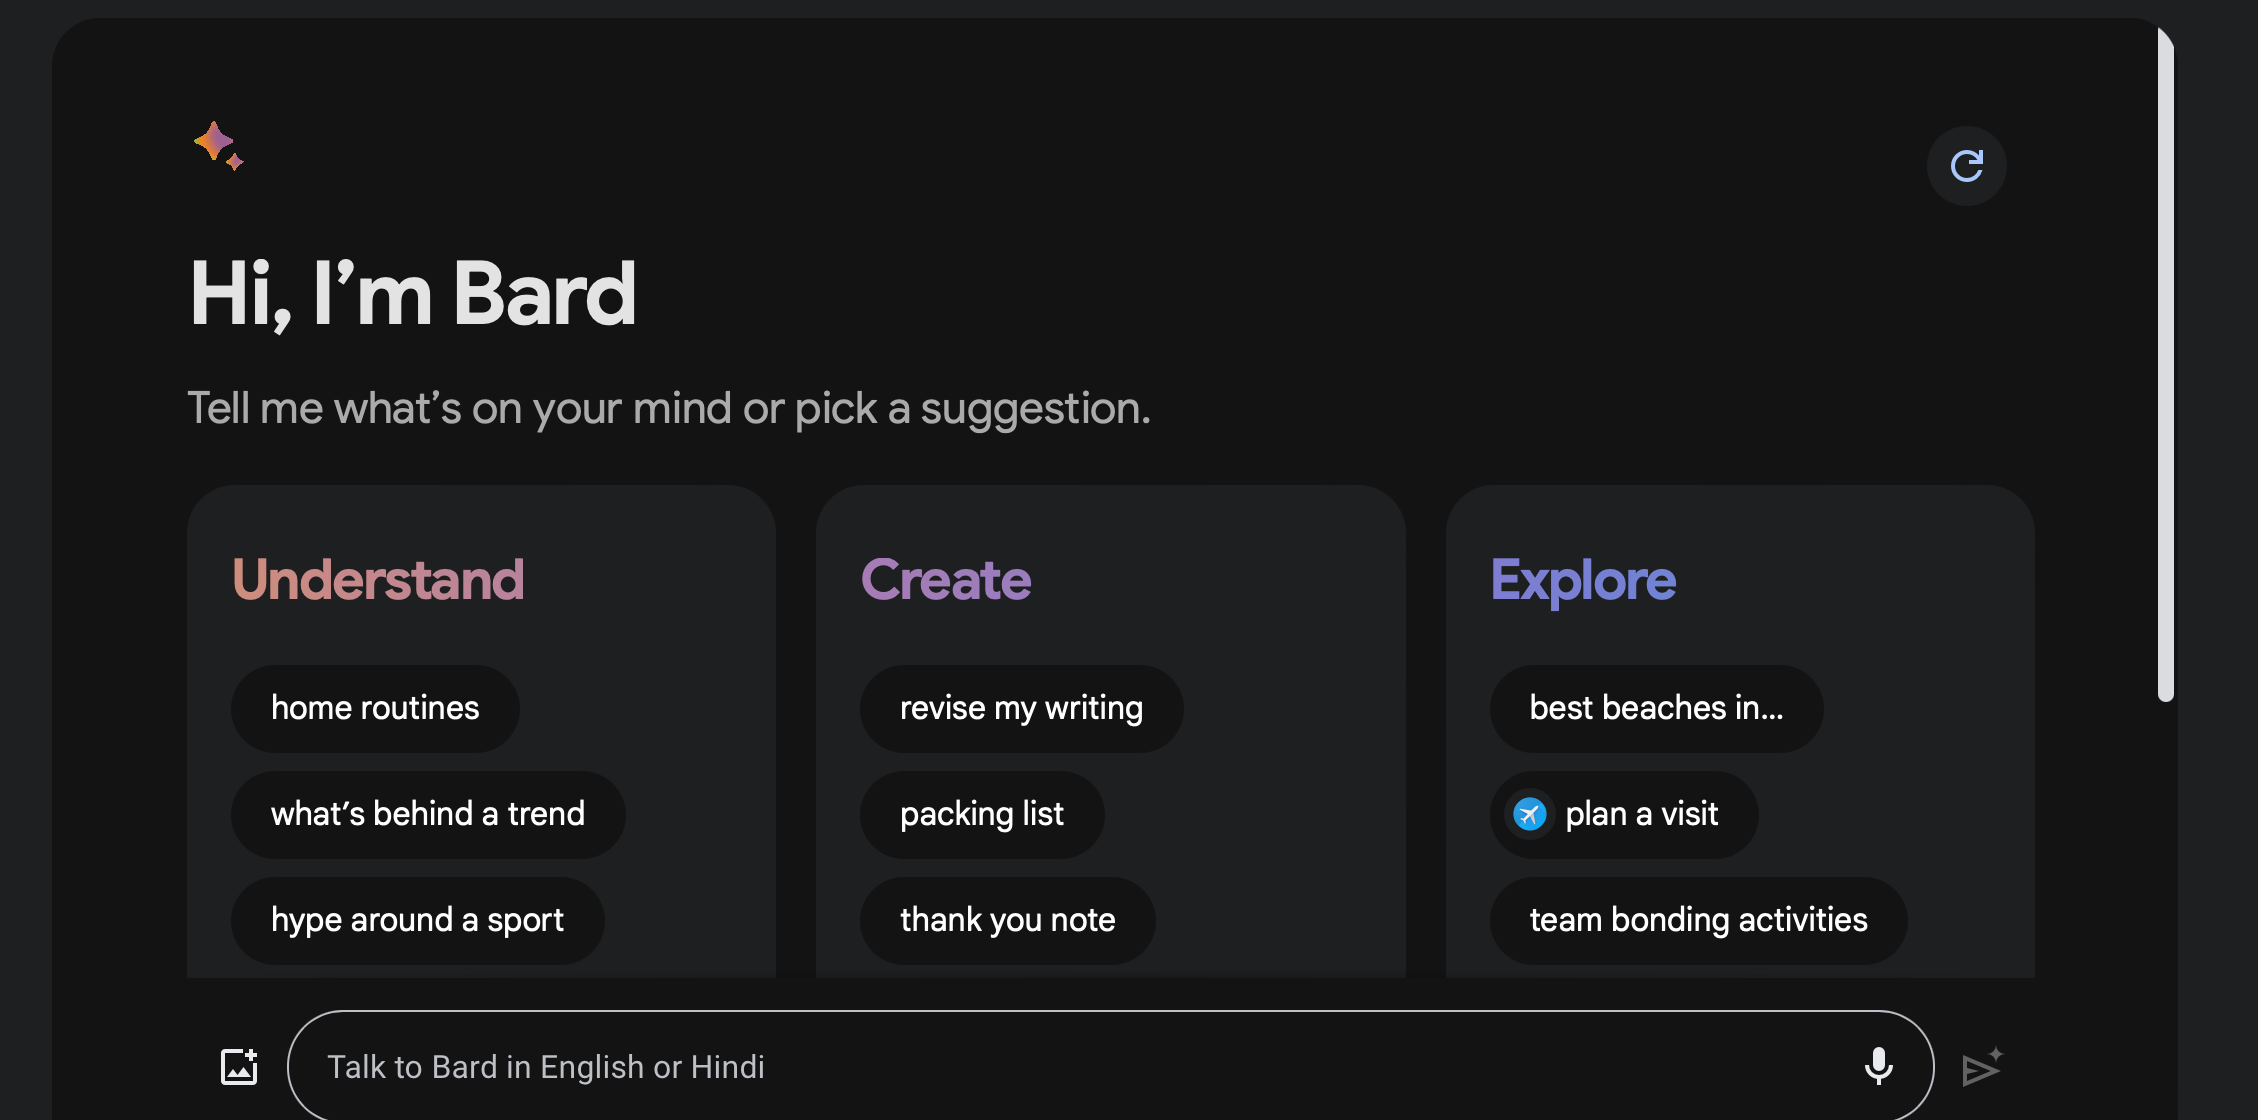
Task: Click the Bard sparkle logo icon
Action: [218, 146]
